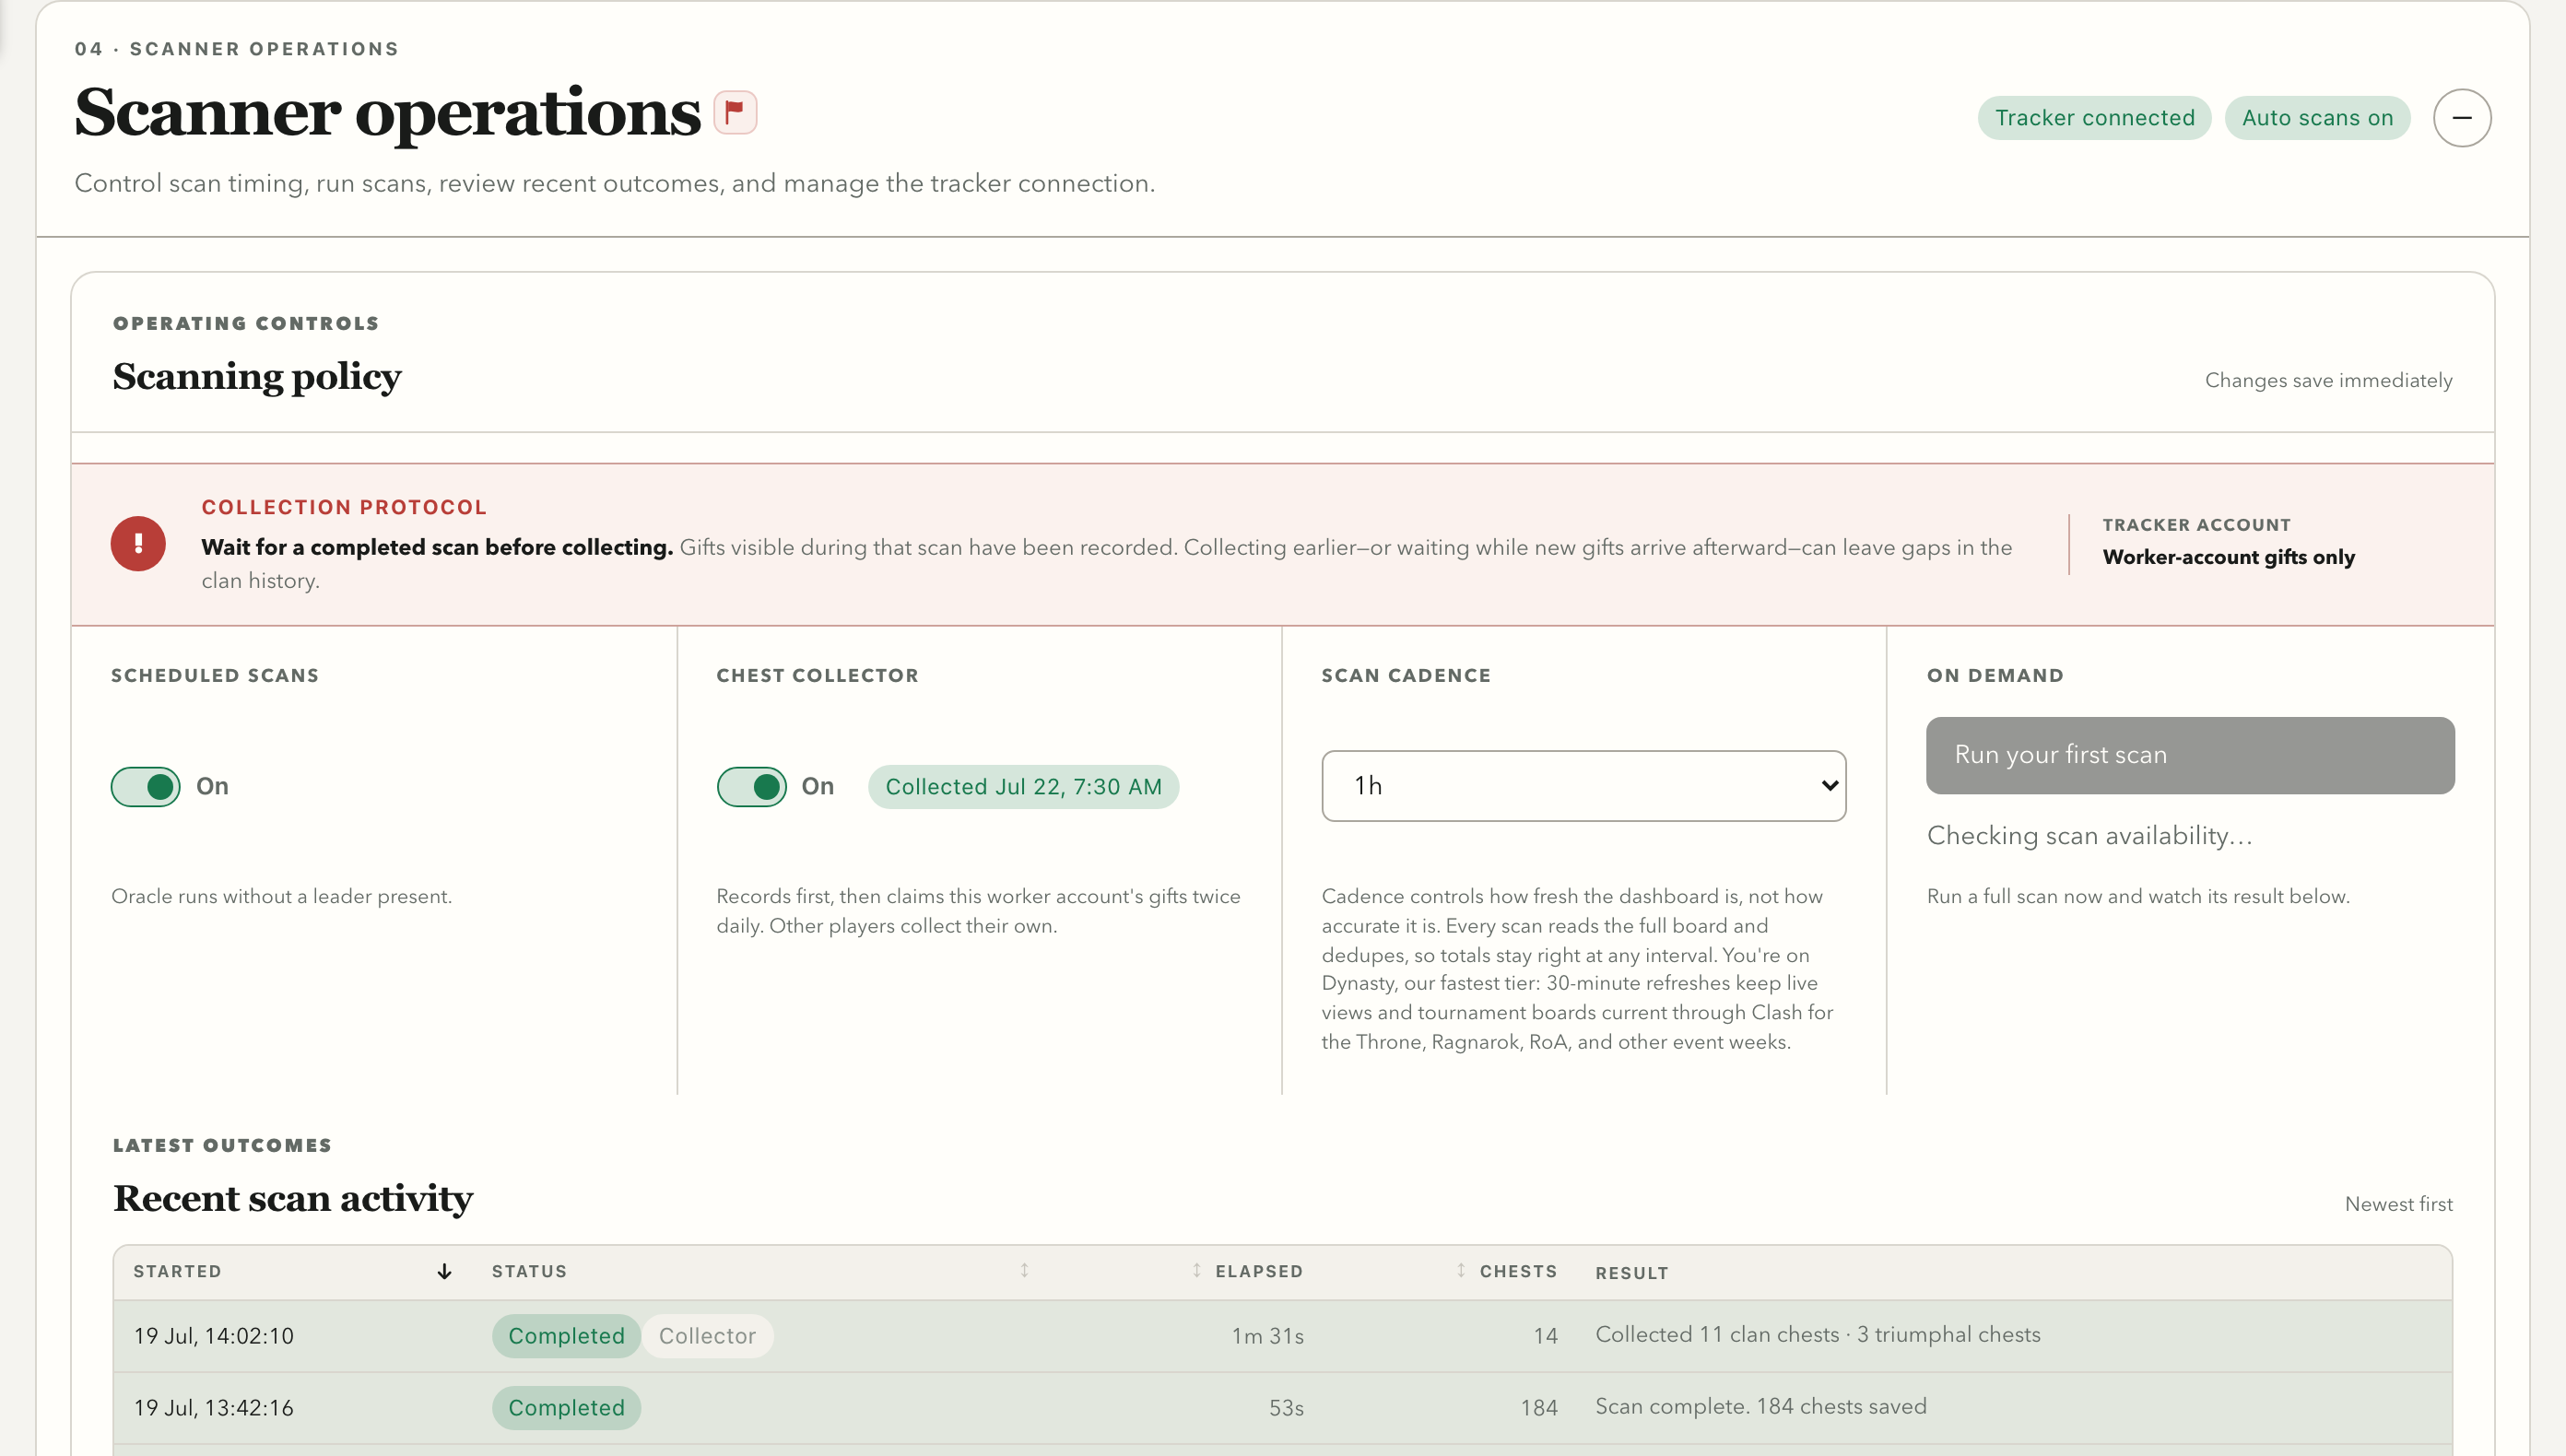2566x1456 pixels.
Task: Sort by Started column arrow
Action: pyautogui.click(x=444, y=1271)
